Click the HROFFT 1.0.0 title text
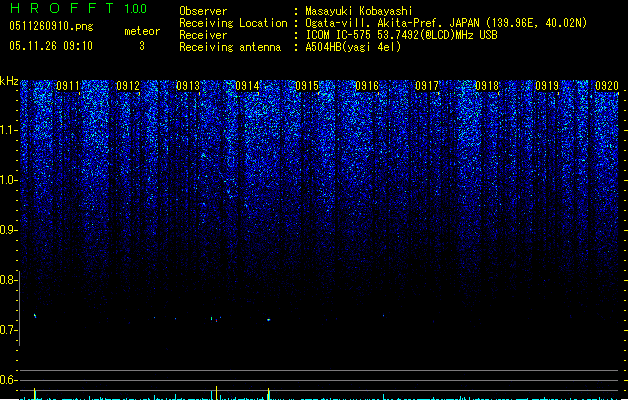Screen dimensions: 629x400 click(79, 8)
